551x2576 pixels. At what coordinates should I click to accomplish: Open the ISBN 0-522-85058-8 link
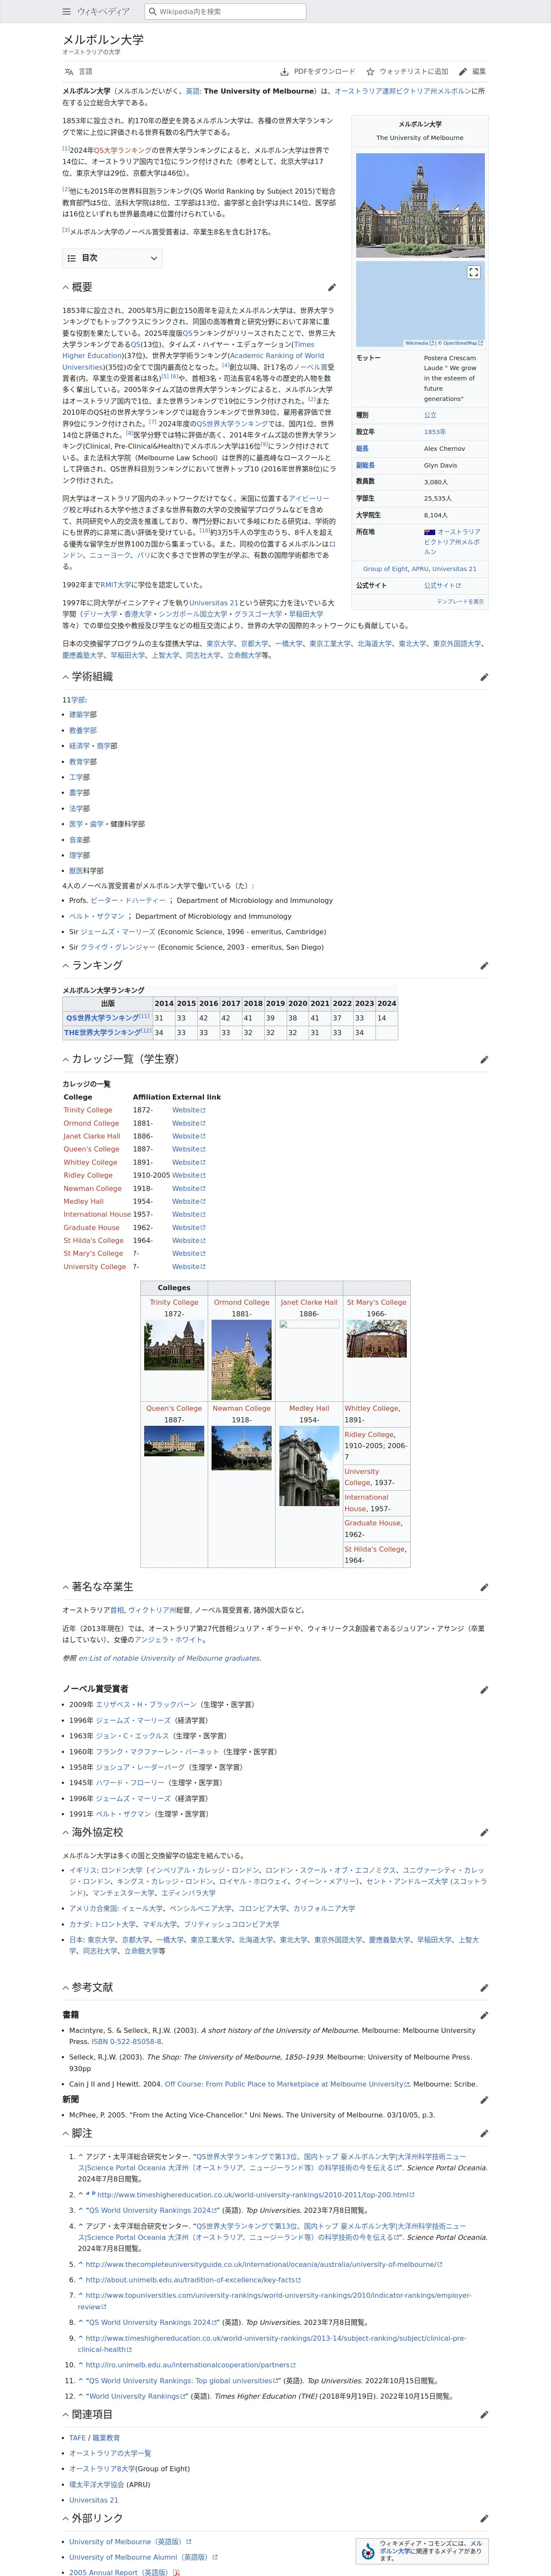pos(126,2042)
